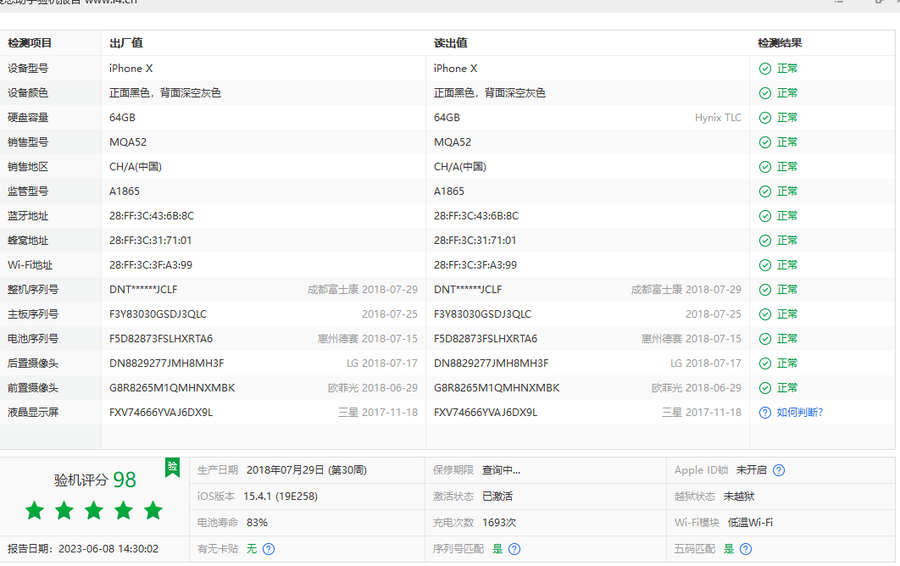Screen dimensions: 900x566
Task: Click the green check icon in 蓝牙地址 row
Action: point(765,216)
